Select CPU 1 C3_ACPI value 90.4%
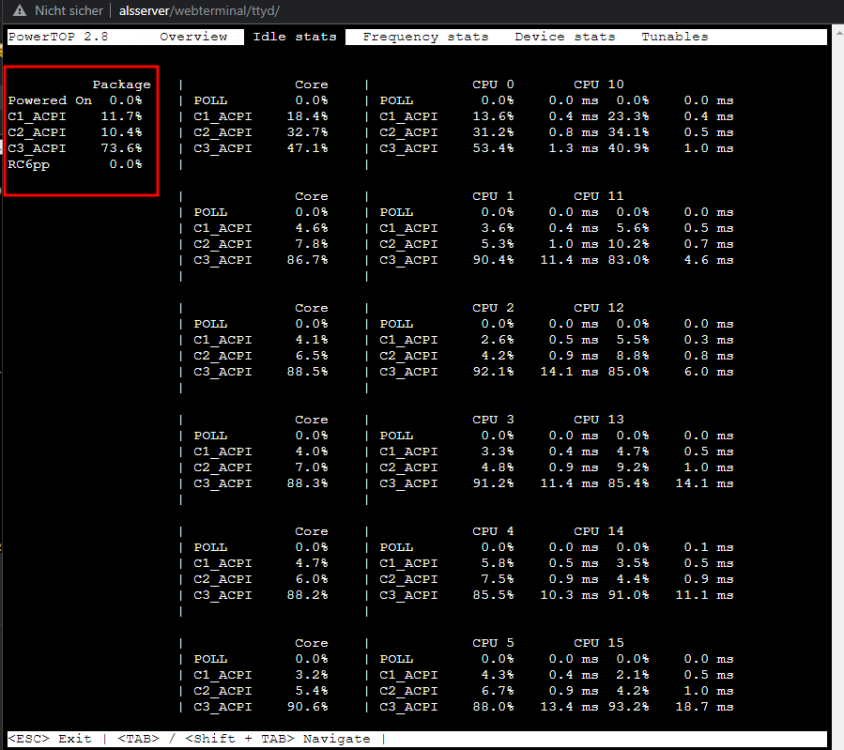Screen dimensions: 844x750 493,260
